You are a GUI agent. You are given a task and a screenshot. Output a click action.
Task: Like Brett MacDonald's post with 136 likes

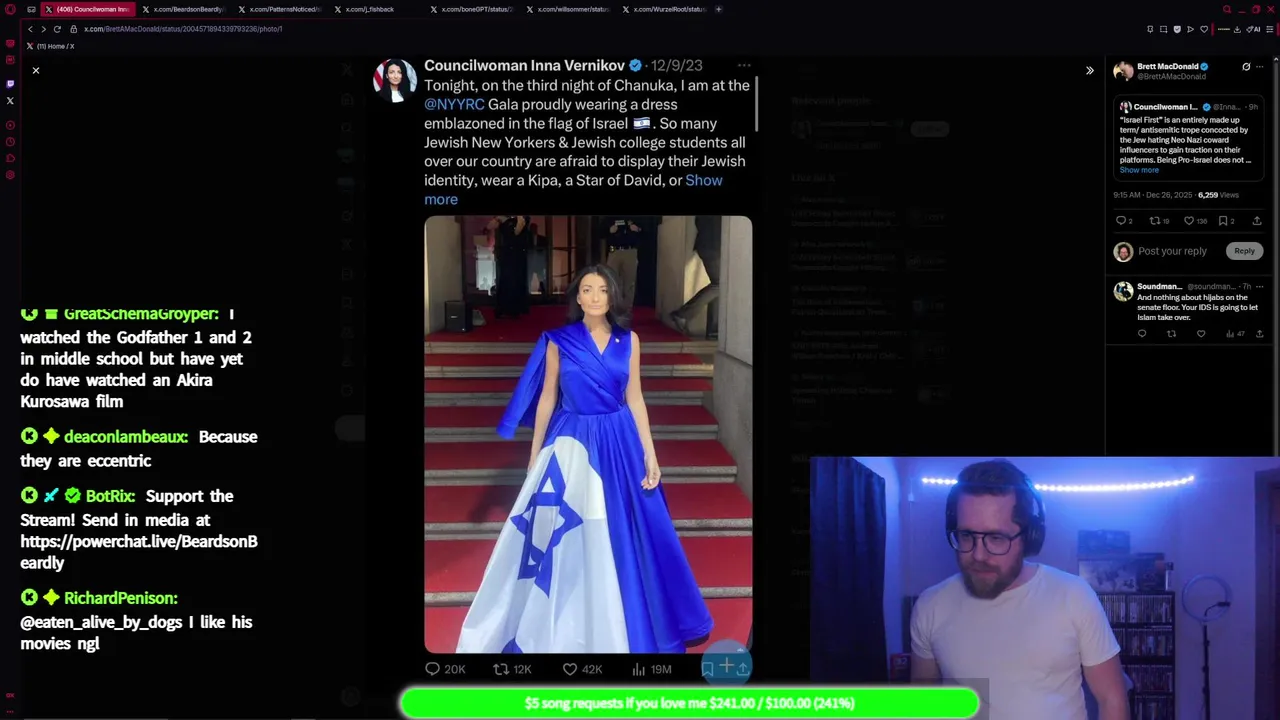click(1195, 221)
